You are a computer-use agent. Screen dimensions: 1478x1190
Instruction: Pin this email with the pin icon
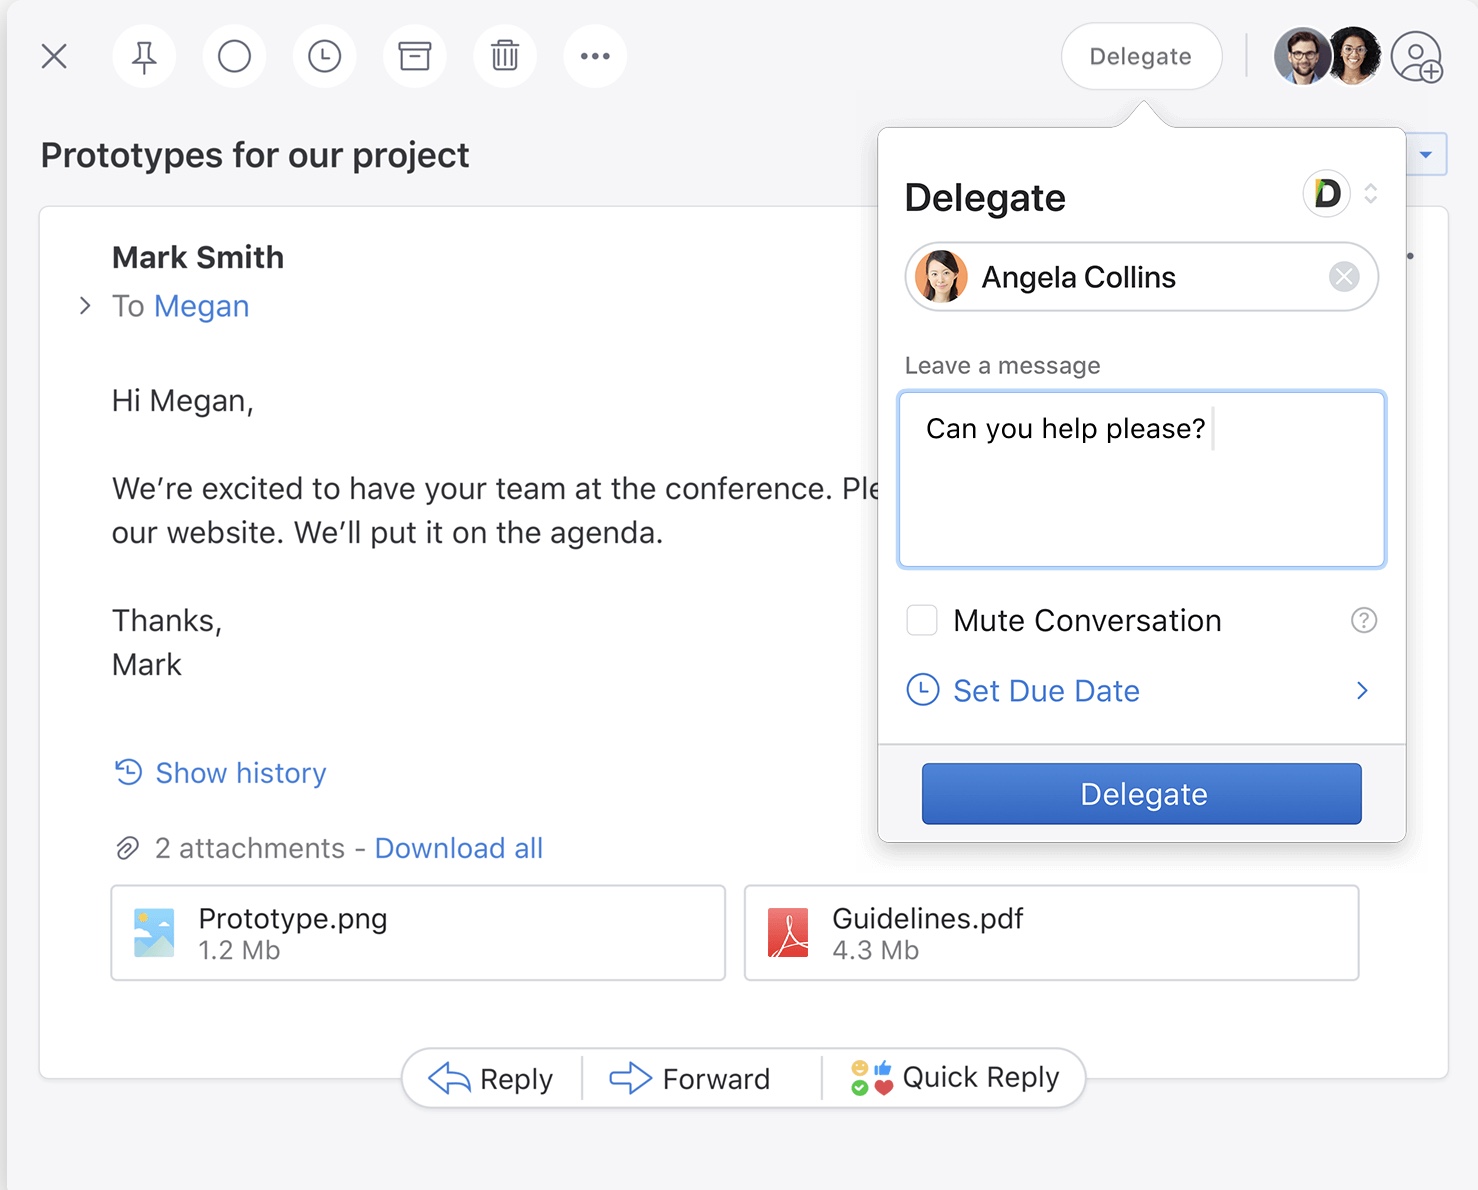point(144,57)
